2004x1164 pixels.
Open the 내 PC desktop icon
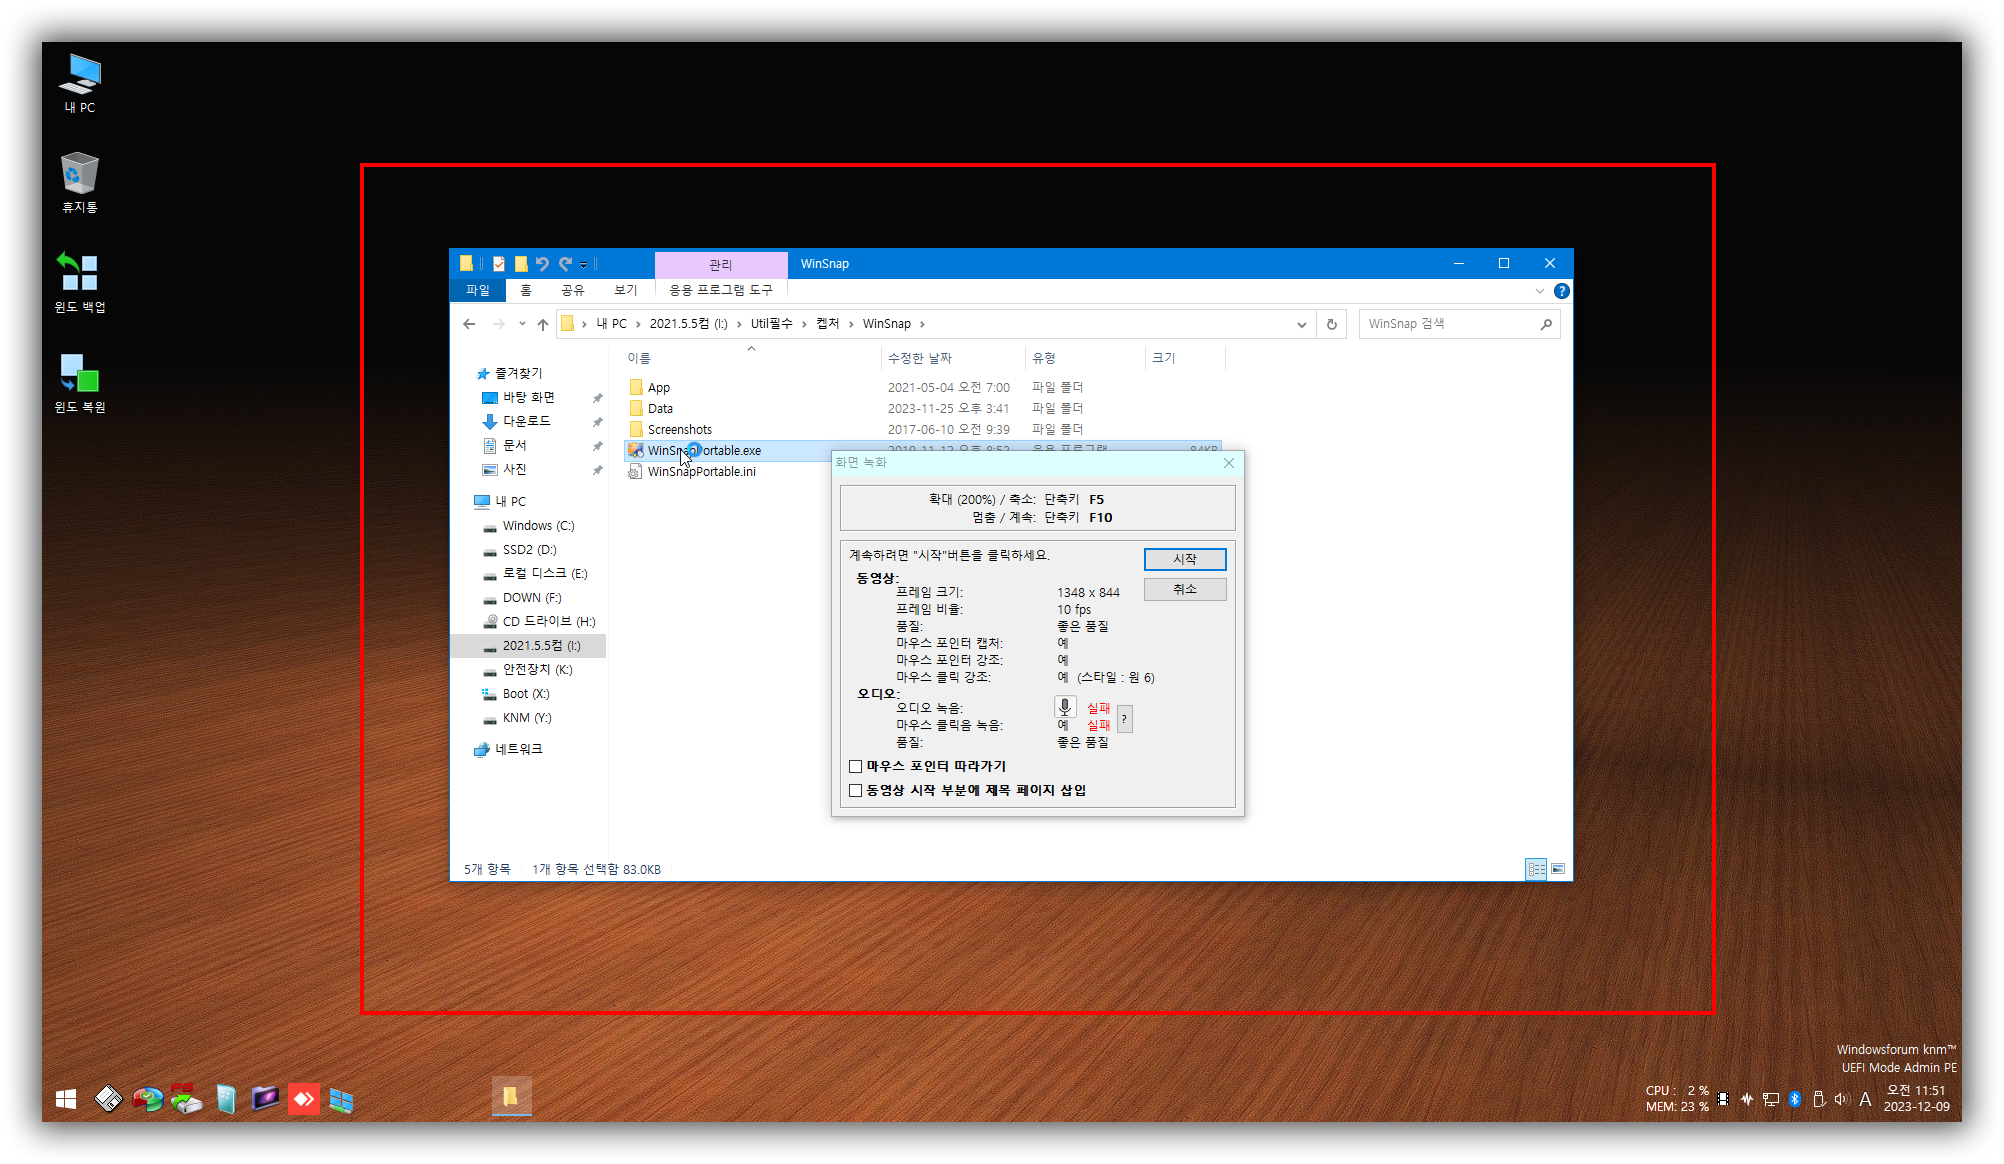(80, 83)
